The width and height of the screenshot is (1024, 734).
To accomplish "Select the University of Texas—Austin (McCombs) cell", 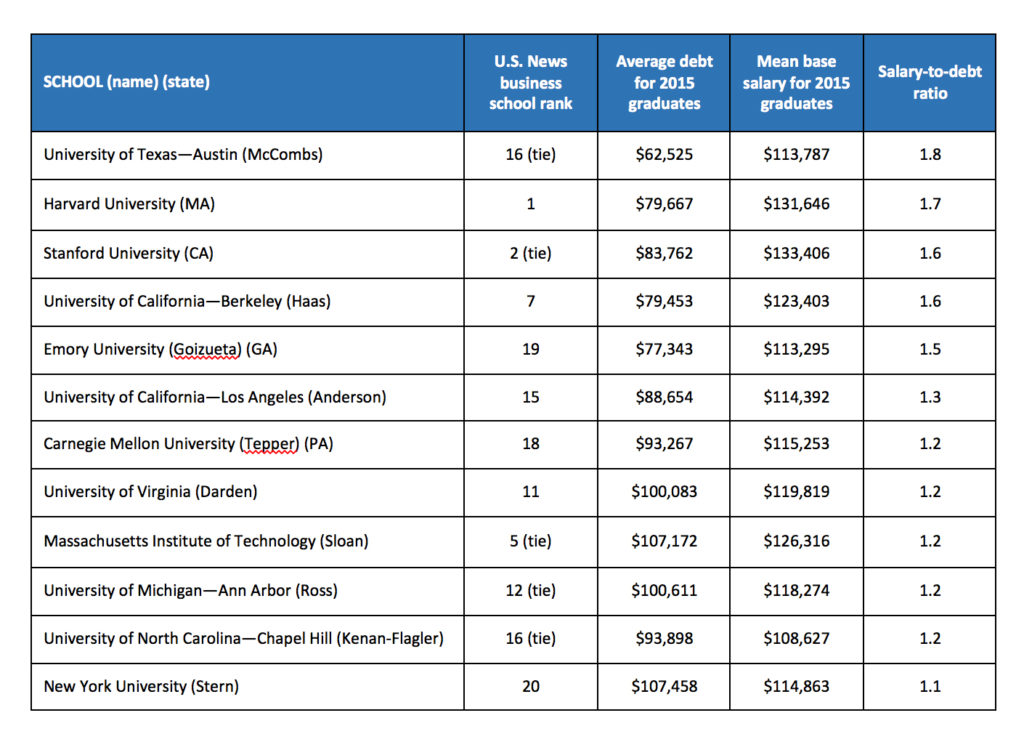I will pyautogui.click(x=248, y=155).
